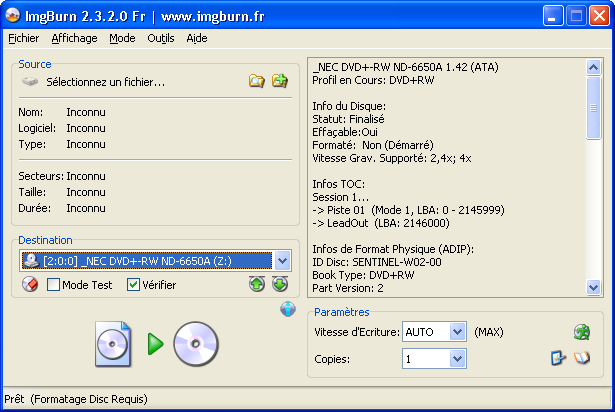The width and height of the screenshot is (615, 412).
Task: Expand the destination drive dropdown
Action: pyautogui.click(x=282, y=261)
